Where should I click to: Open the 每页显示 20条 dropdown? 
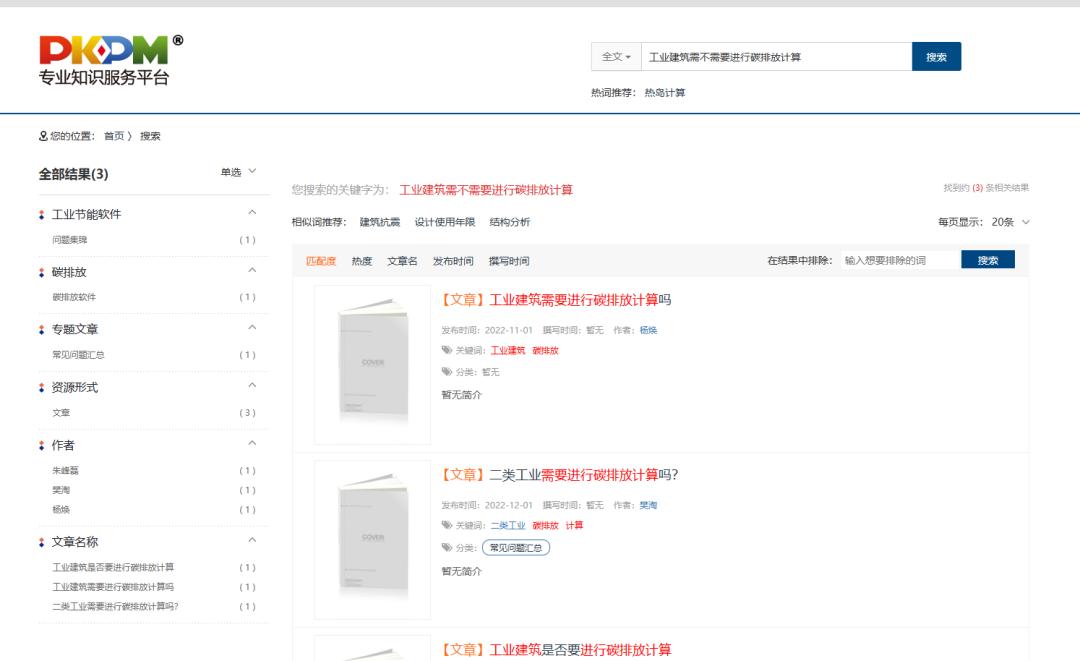1002,224
